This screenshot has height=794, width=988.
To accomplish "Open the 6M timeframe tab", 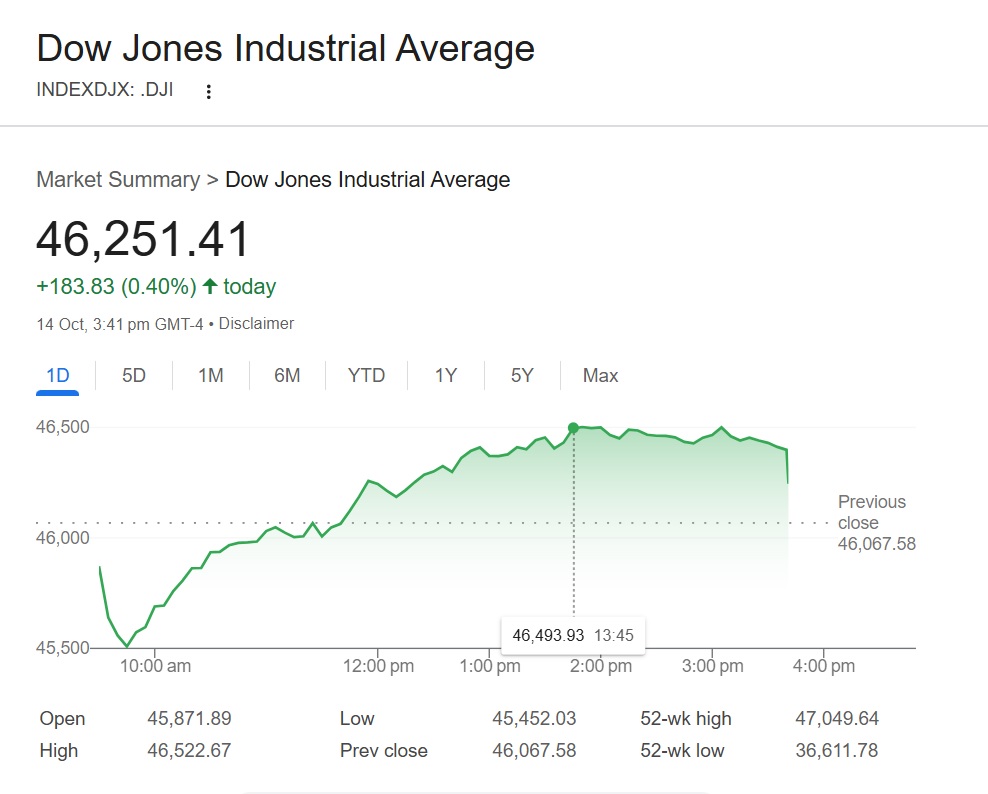I will pyautogui.click(x=288, y=375).
